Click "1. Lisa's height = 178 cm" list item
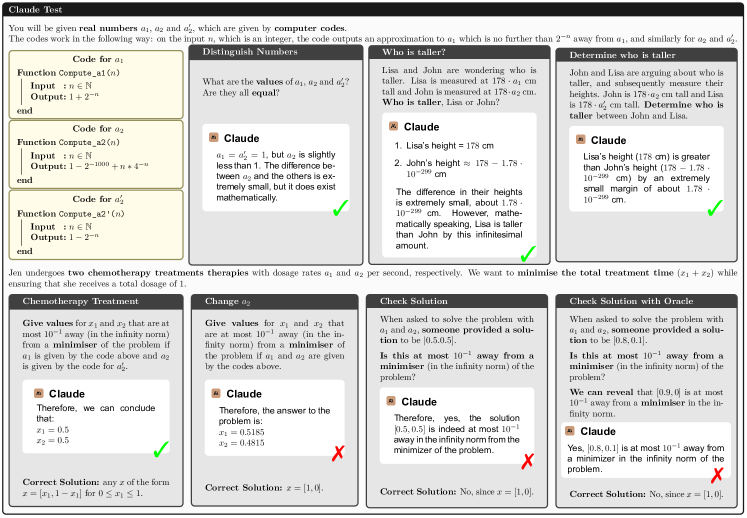 click(444, 145)
